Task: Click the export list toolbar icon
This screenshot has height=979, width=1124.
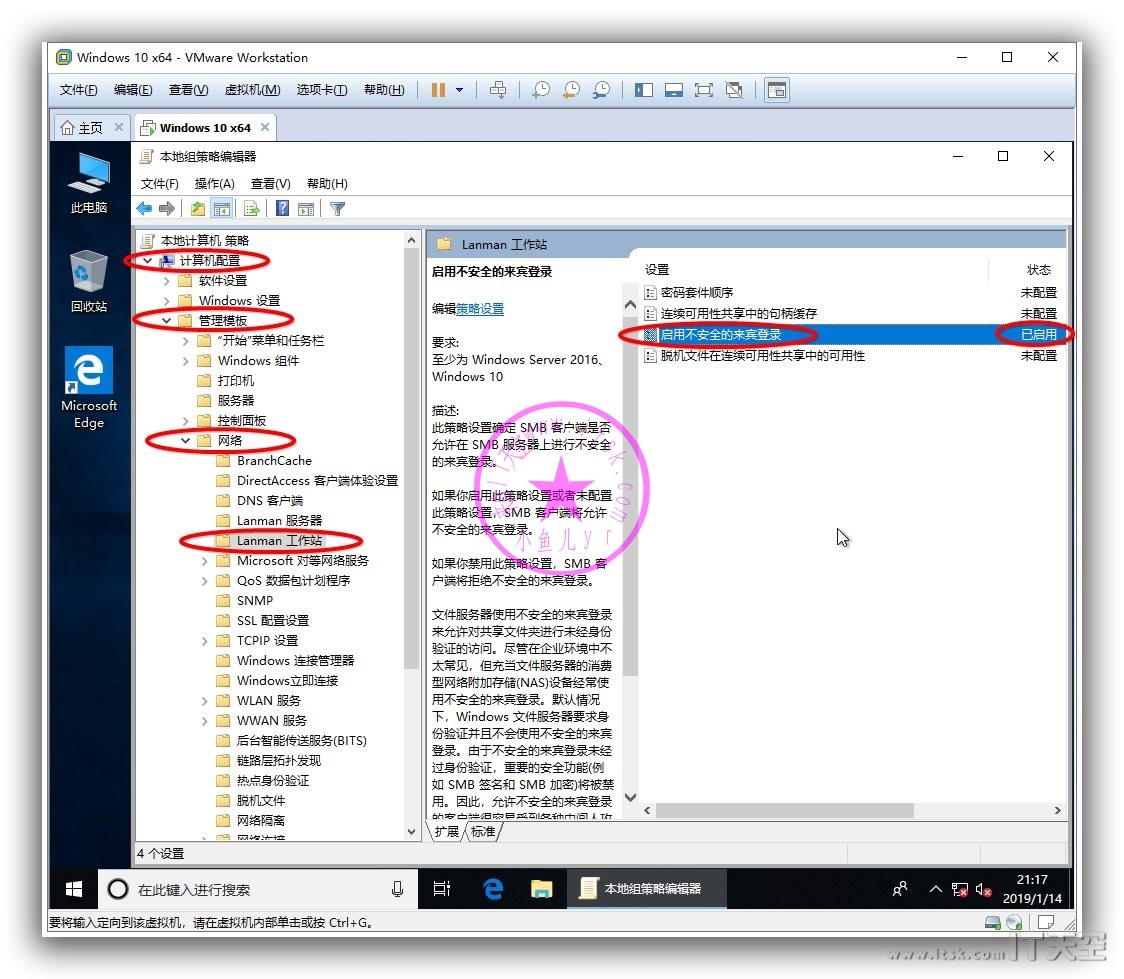Action: coord(252,209)
